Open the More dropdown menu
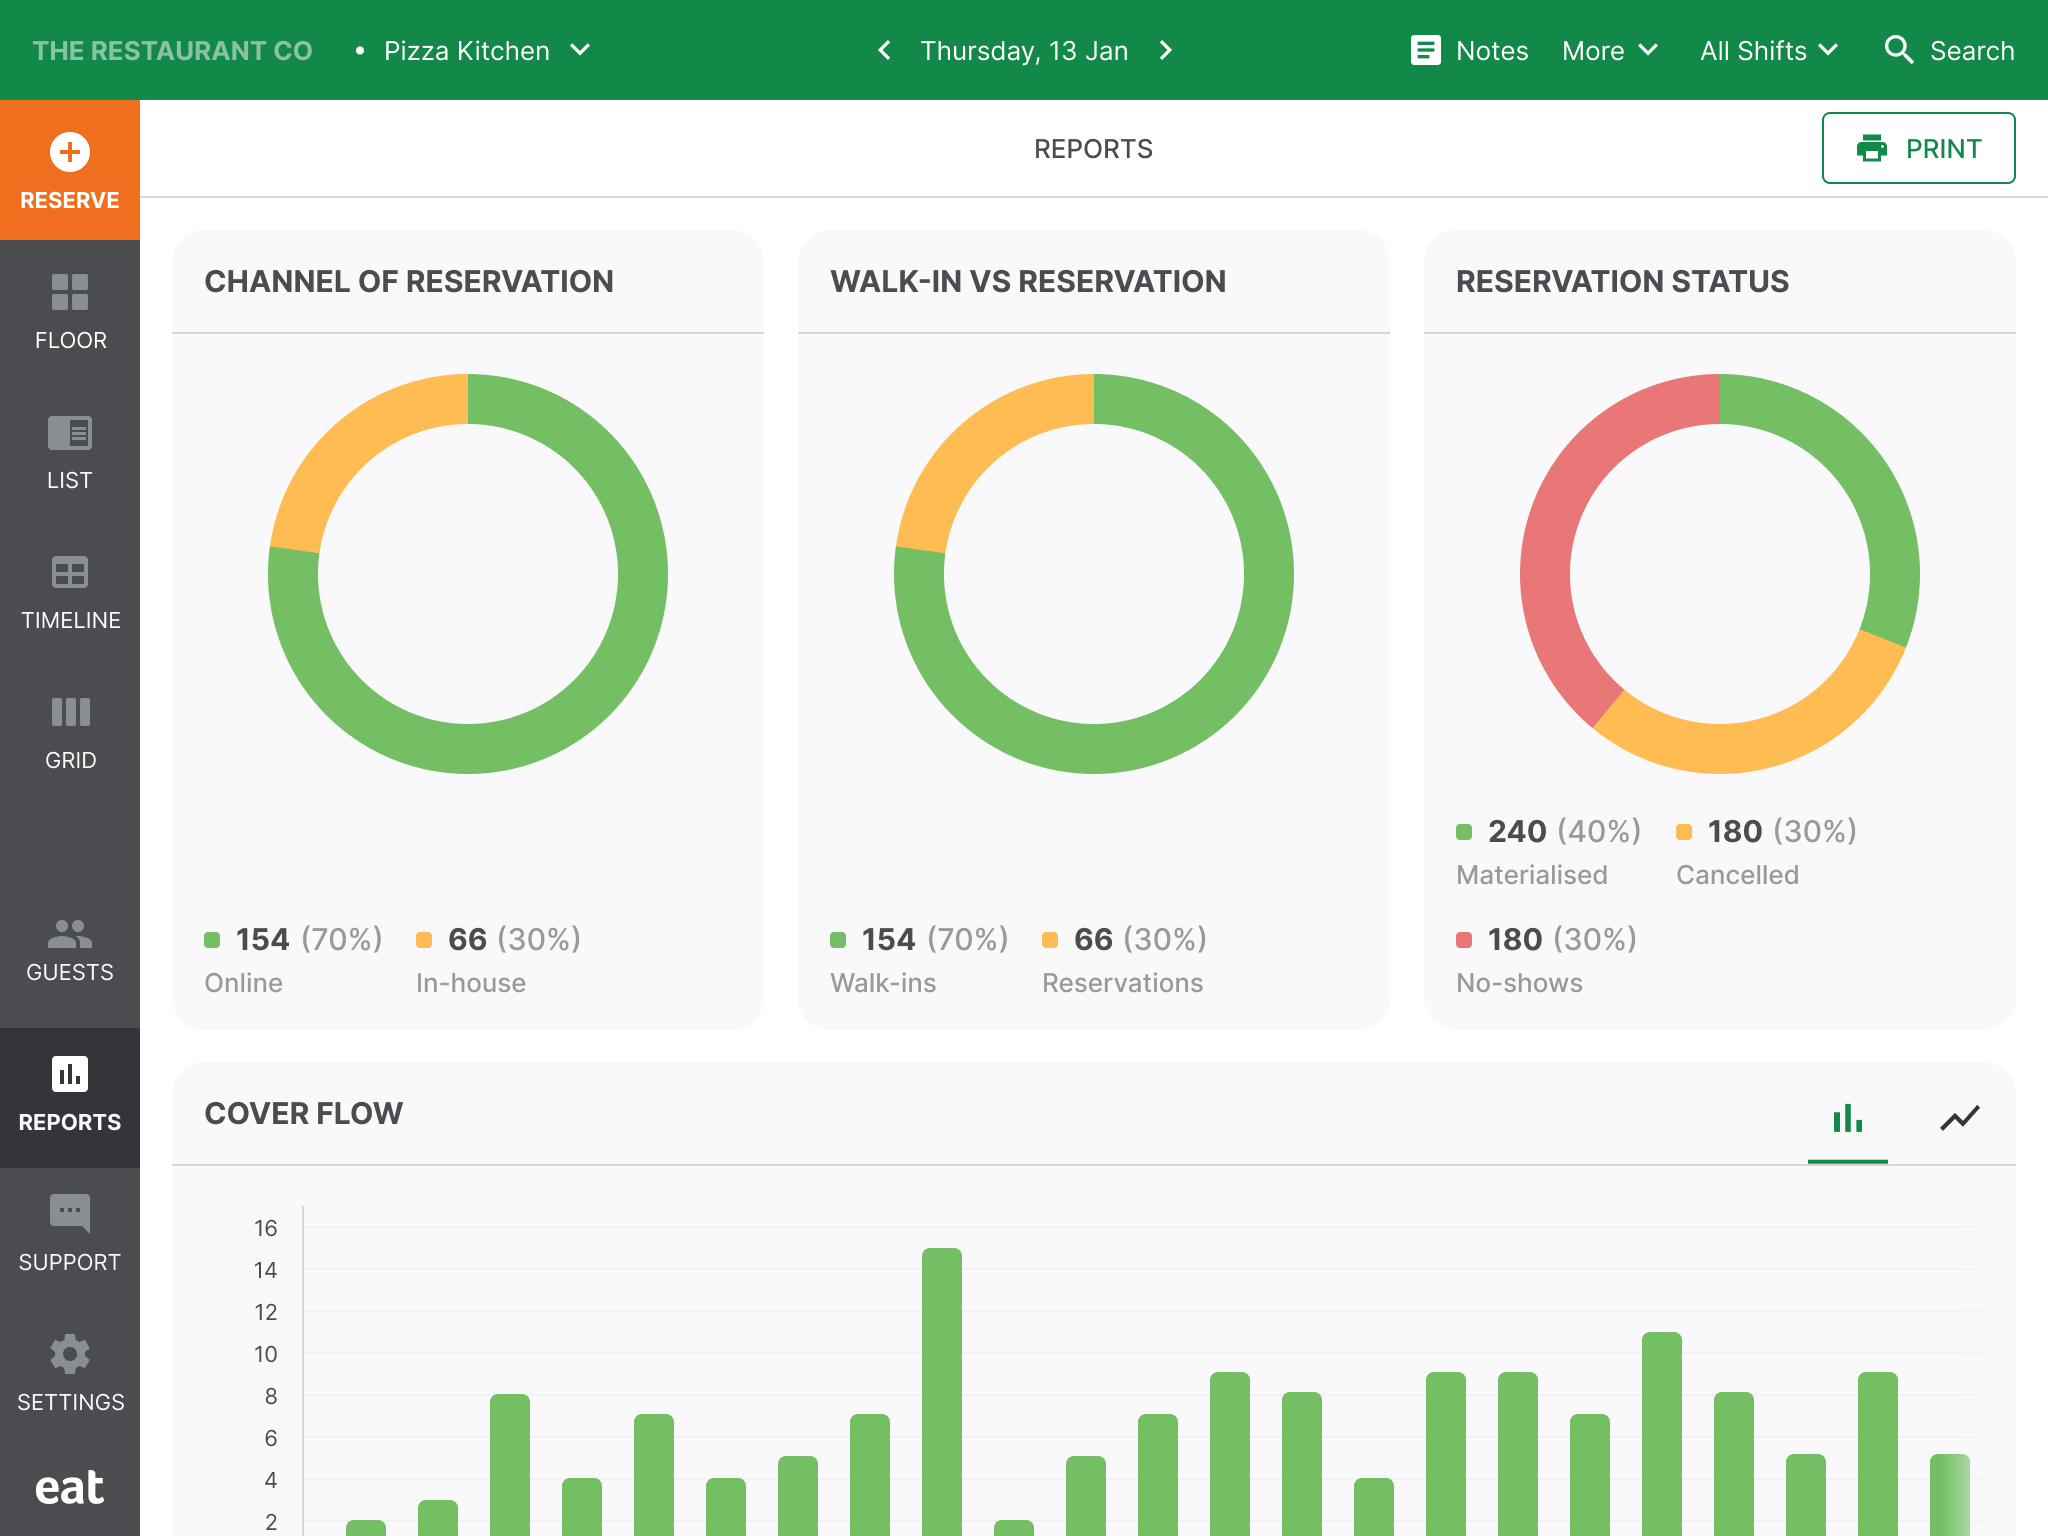The width and height of the screenshot is (2048, 1536). point(1608,50)
